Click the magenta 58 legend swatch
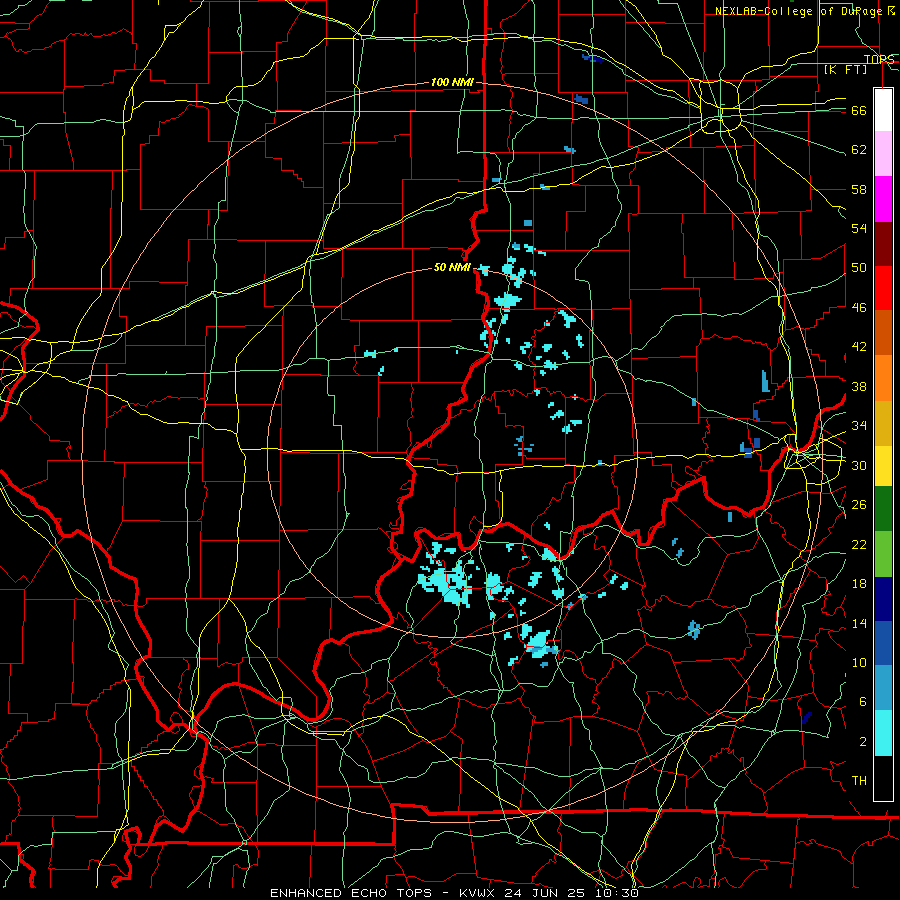This screenshot has height=900, width=900. 883,199
